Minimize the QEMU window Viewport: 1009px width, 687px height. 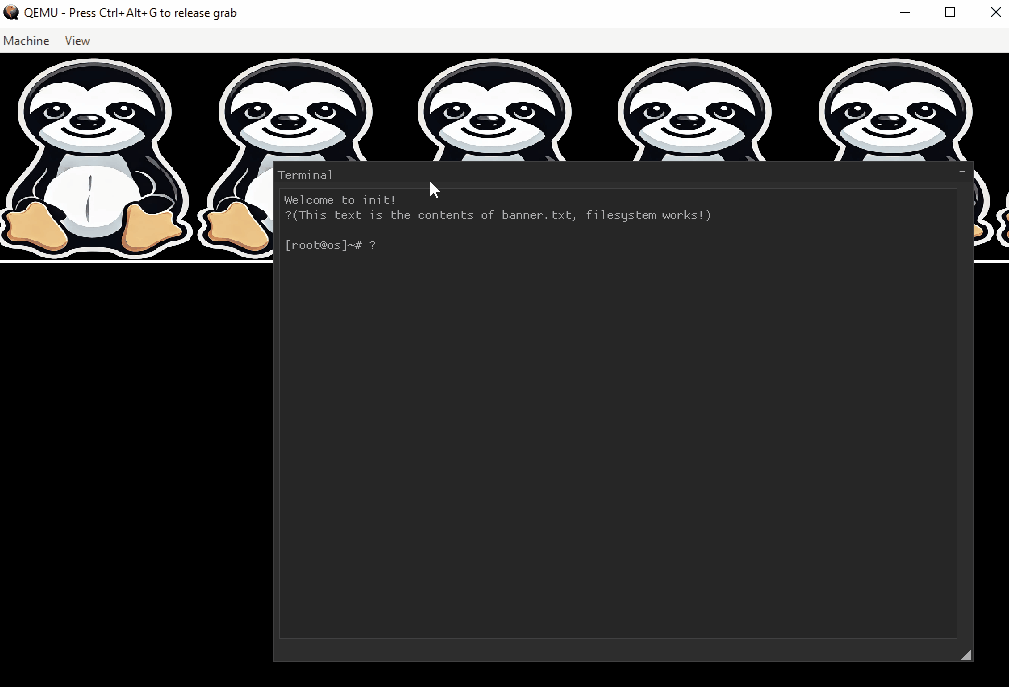coord(905,12)
